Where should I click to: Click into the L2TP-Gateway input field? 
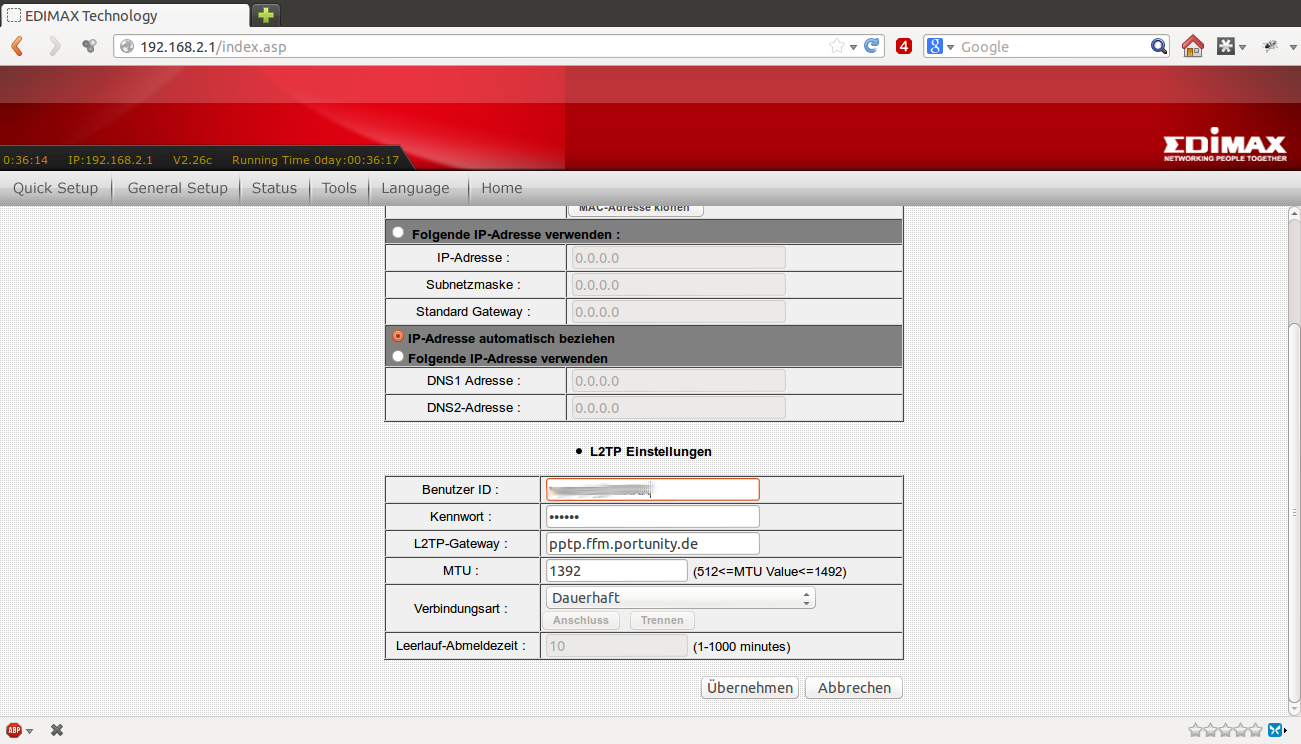[652, 543]
